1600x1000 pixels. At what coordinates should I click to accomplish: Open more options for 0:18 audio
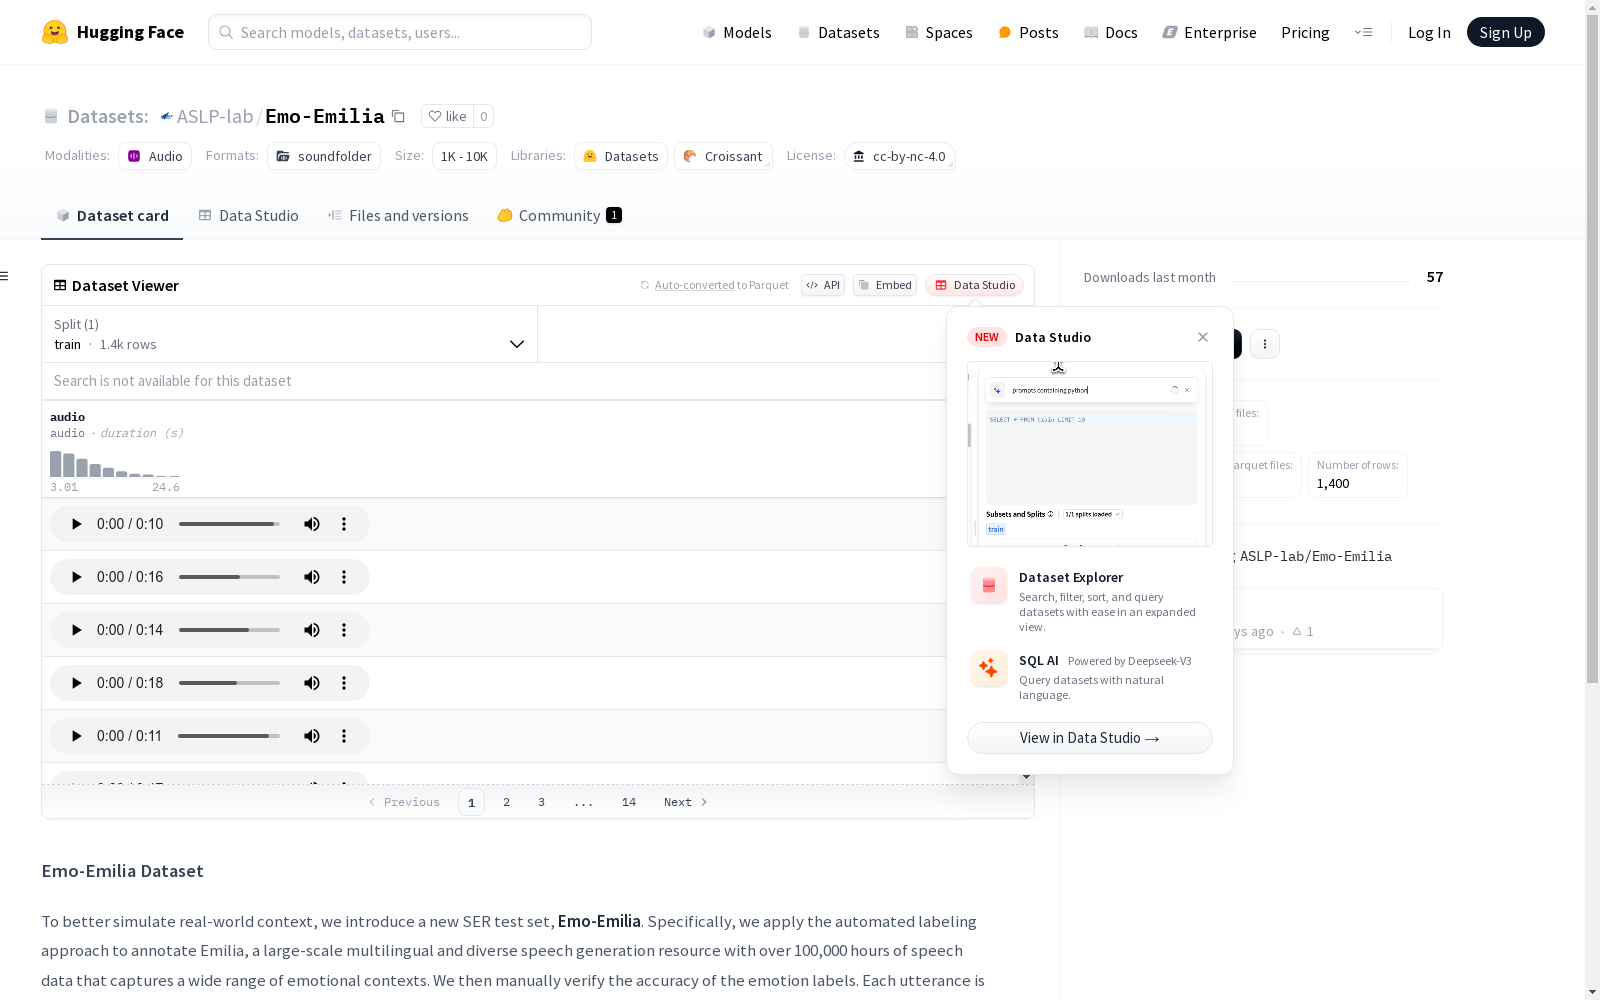click(344, 683)
